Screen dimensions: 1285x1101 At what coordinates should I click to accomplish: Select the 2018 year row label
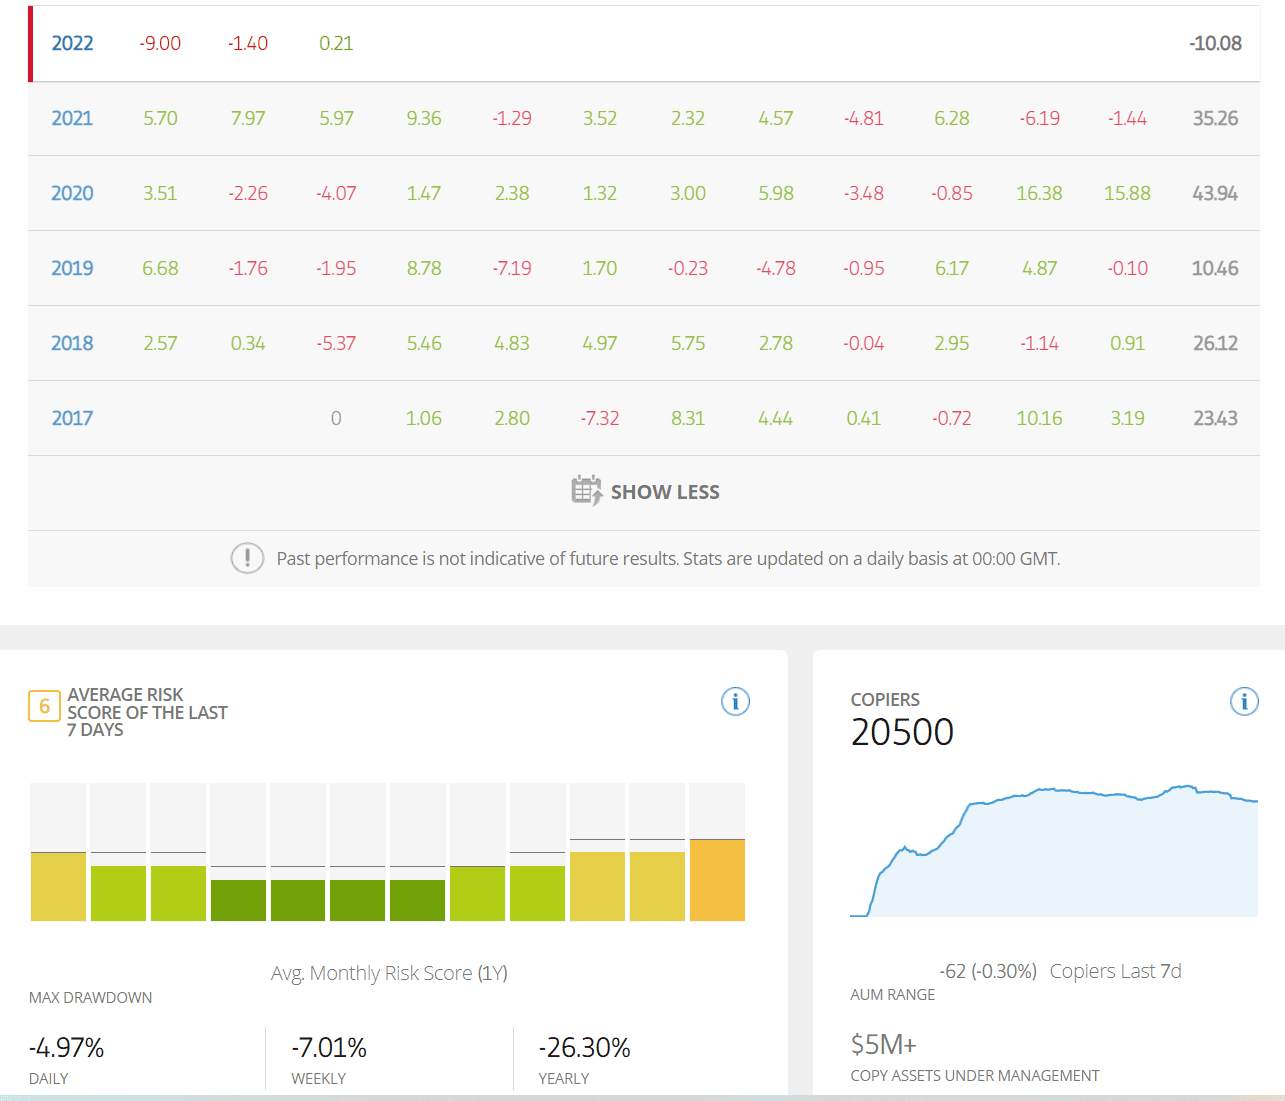tap(72, 343)
